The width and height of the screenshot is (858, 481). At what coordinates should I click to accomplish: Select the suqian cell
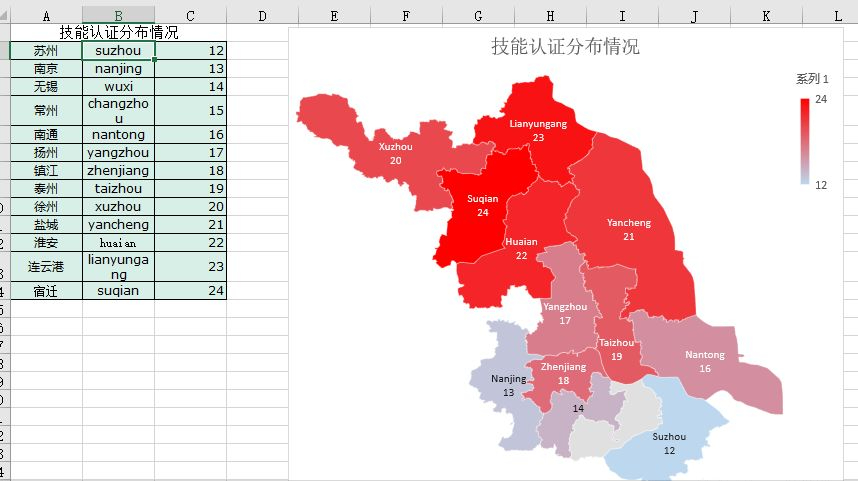tap(118, 291)
